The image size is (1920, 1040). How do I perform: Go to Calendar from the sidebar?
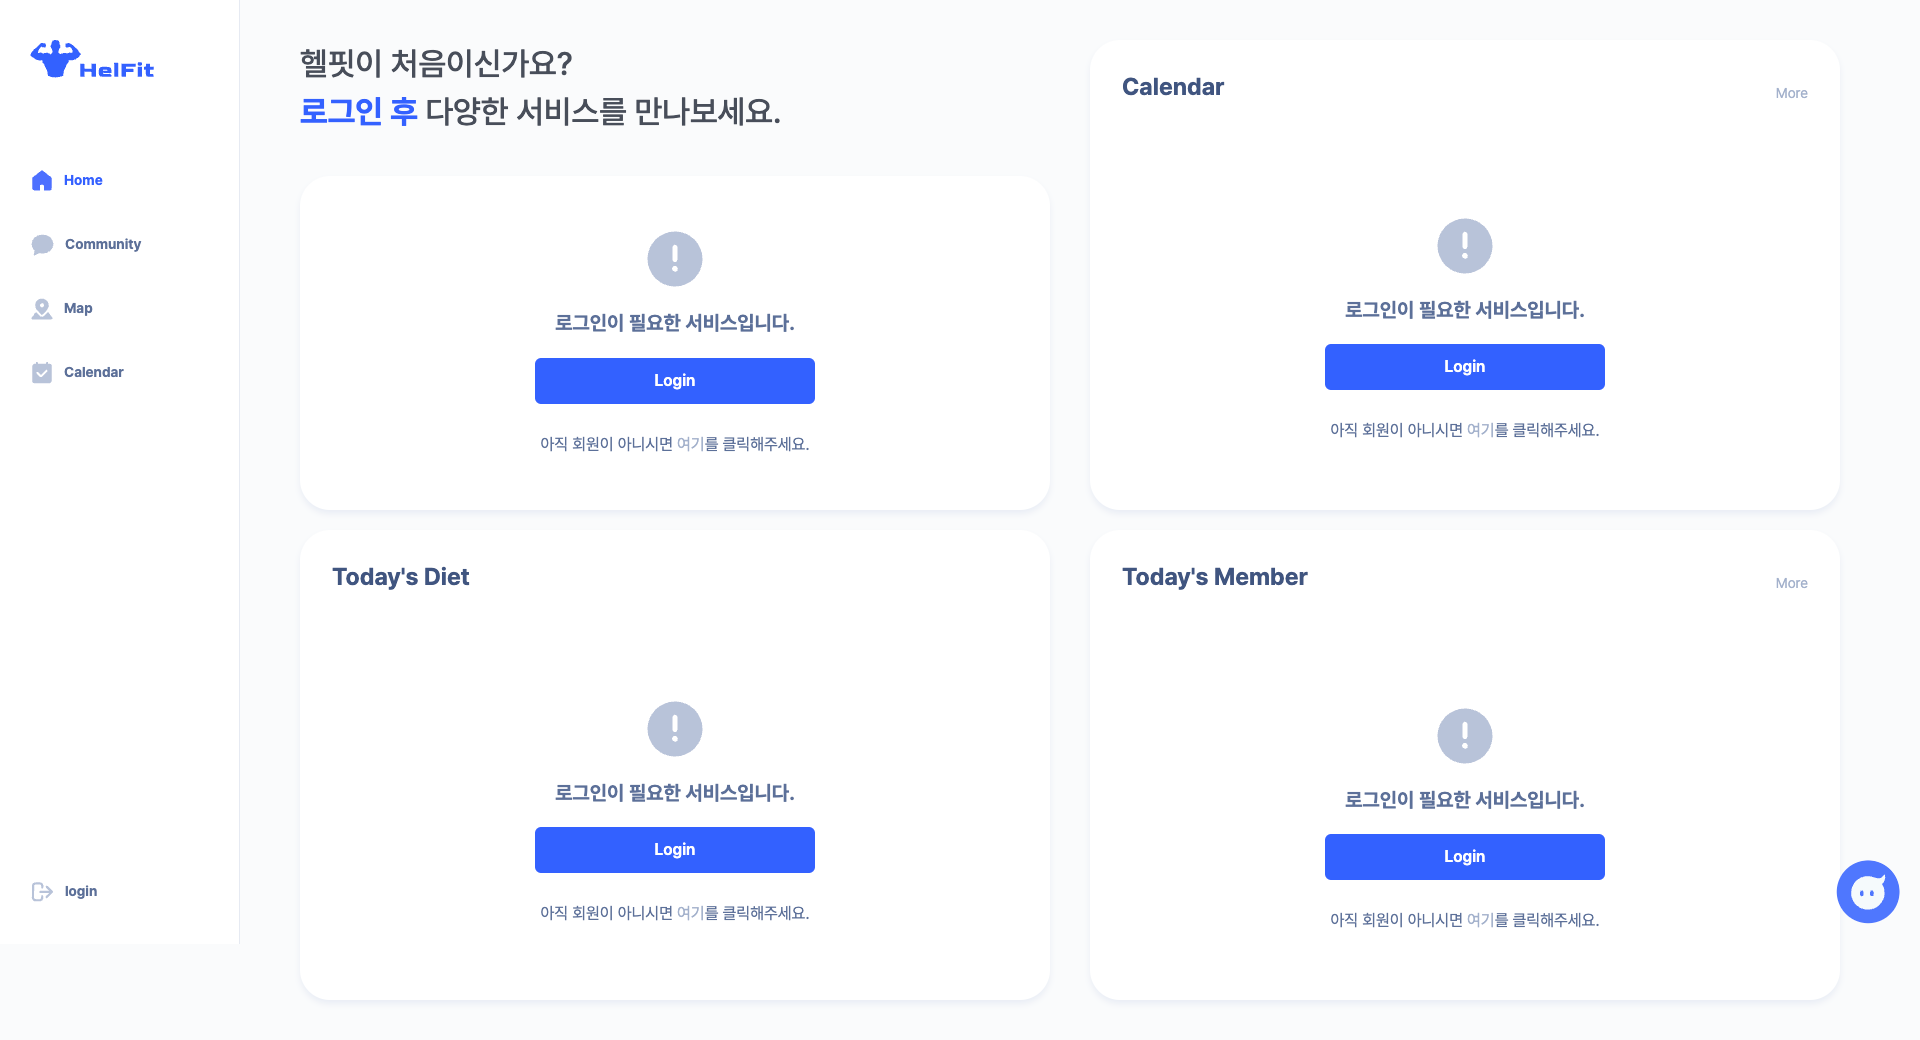(94, 372)
